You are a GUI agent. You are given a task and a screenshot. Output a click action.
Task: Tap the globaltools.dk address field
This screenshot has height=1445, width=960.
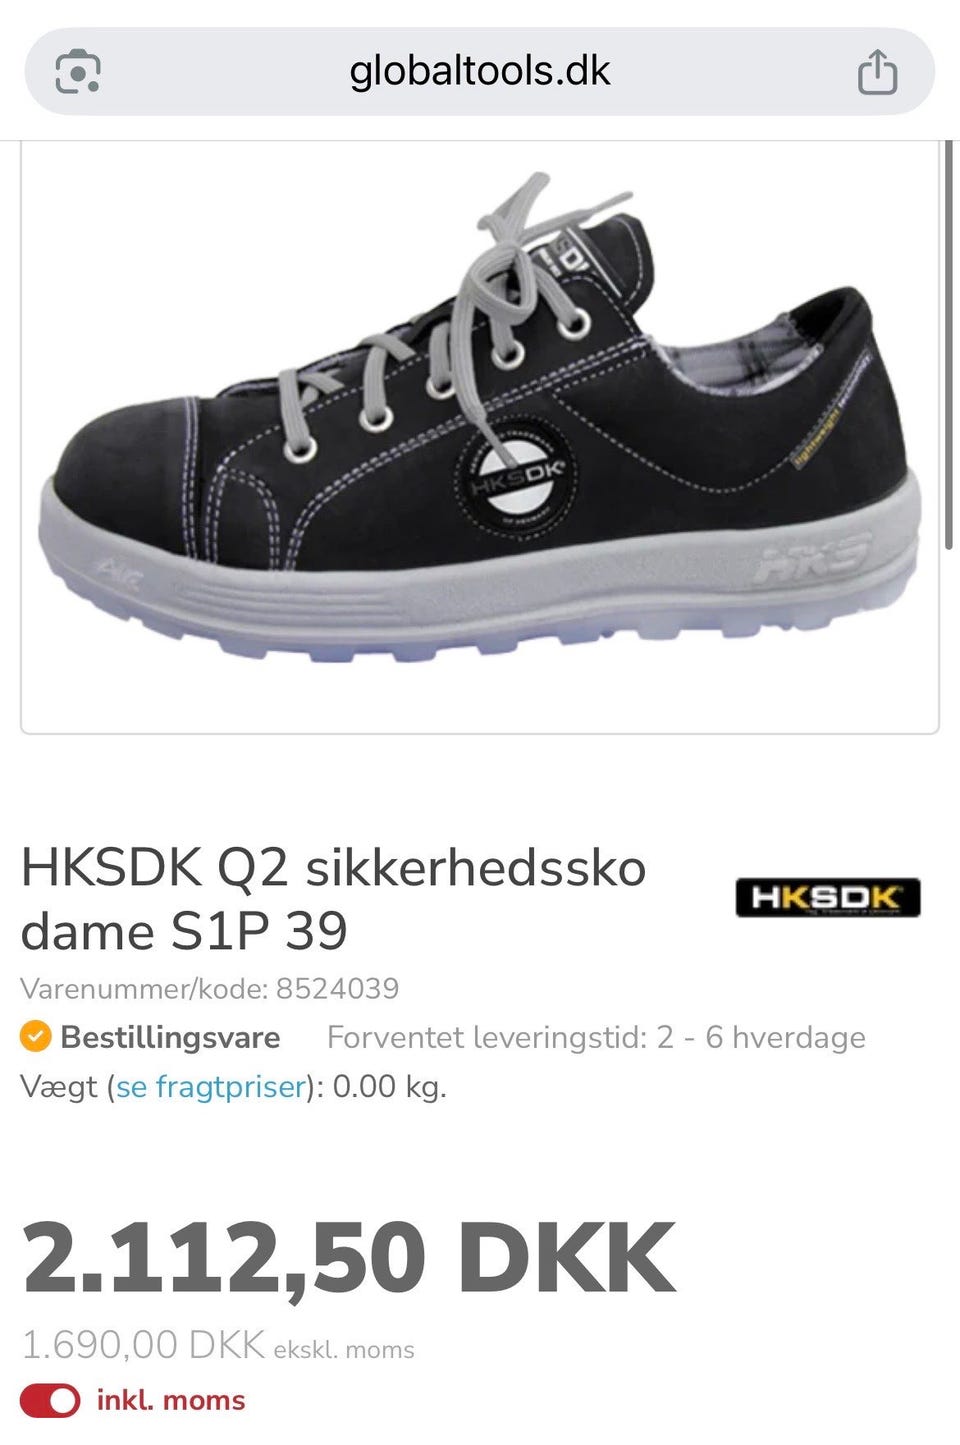(480, 71)
